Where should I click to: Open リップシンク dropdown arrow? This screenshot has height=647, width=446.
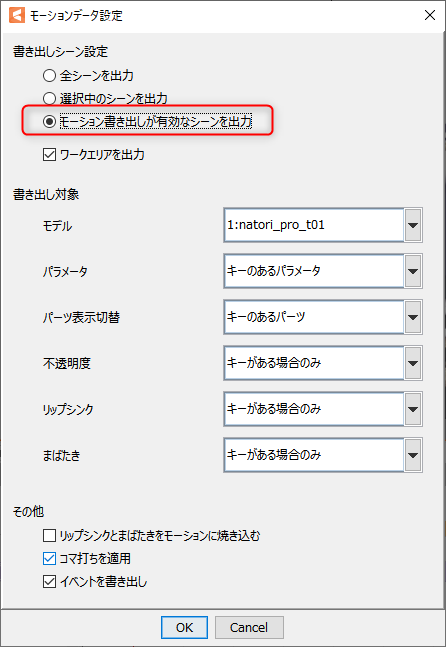tap(413, 409)
